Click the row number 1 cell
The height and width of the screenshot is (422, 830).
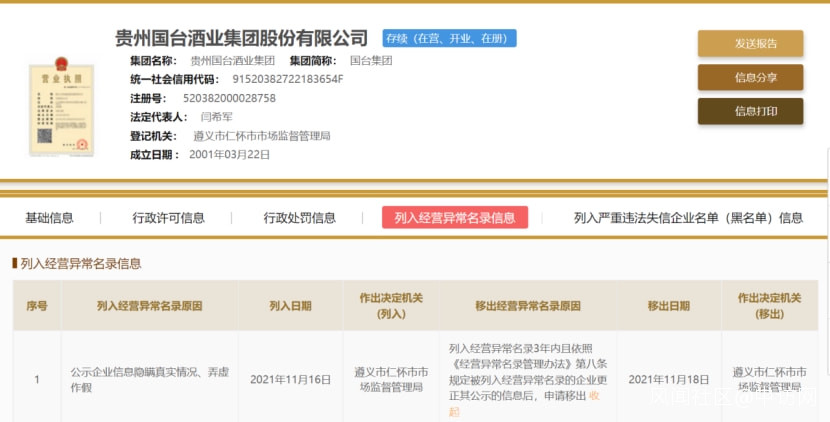[37, 380]
